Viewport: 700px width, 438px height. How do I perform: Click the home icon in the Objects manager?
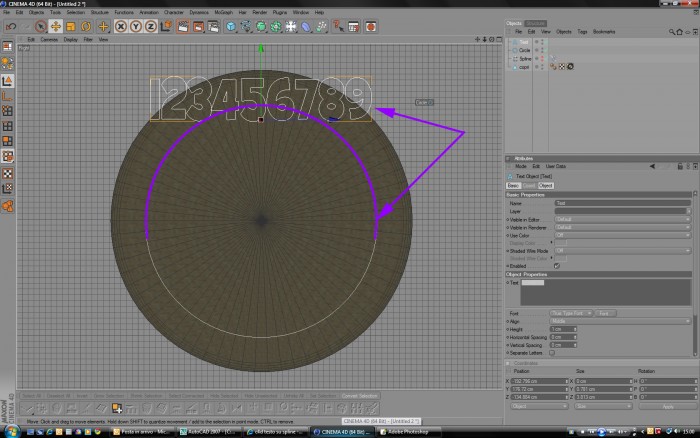679,32
